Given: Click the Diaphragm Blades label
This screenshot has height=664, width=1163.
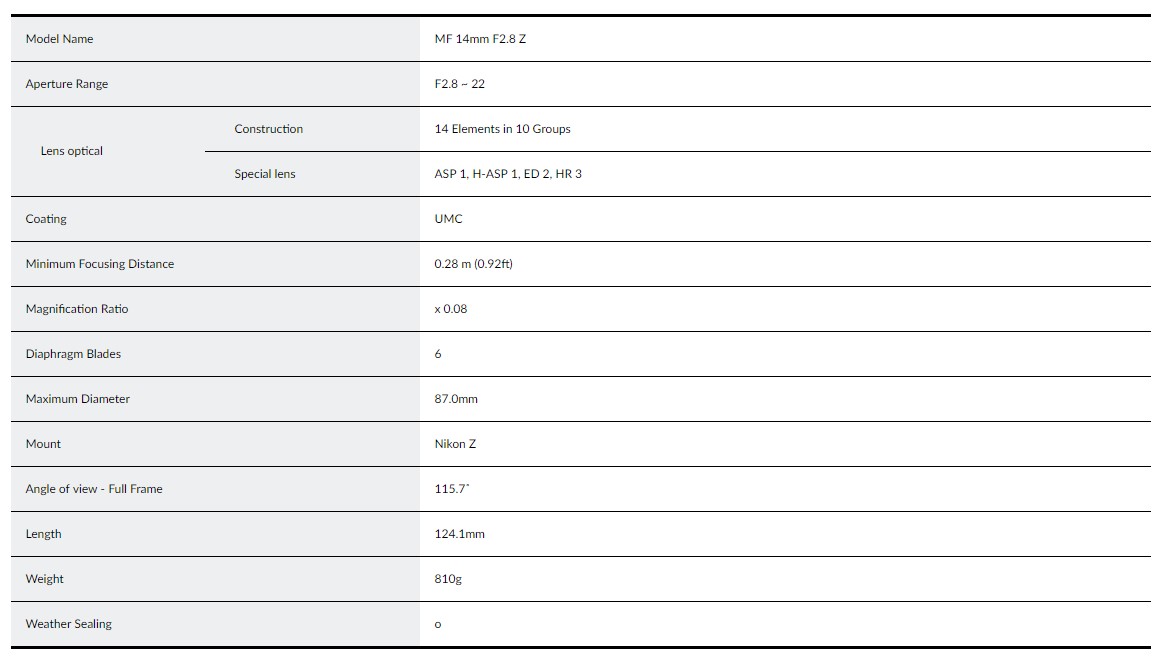Looking at the screenshot, I should pos(73,354).
